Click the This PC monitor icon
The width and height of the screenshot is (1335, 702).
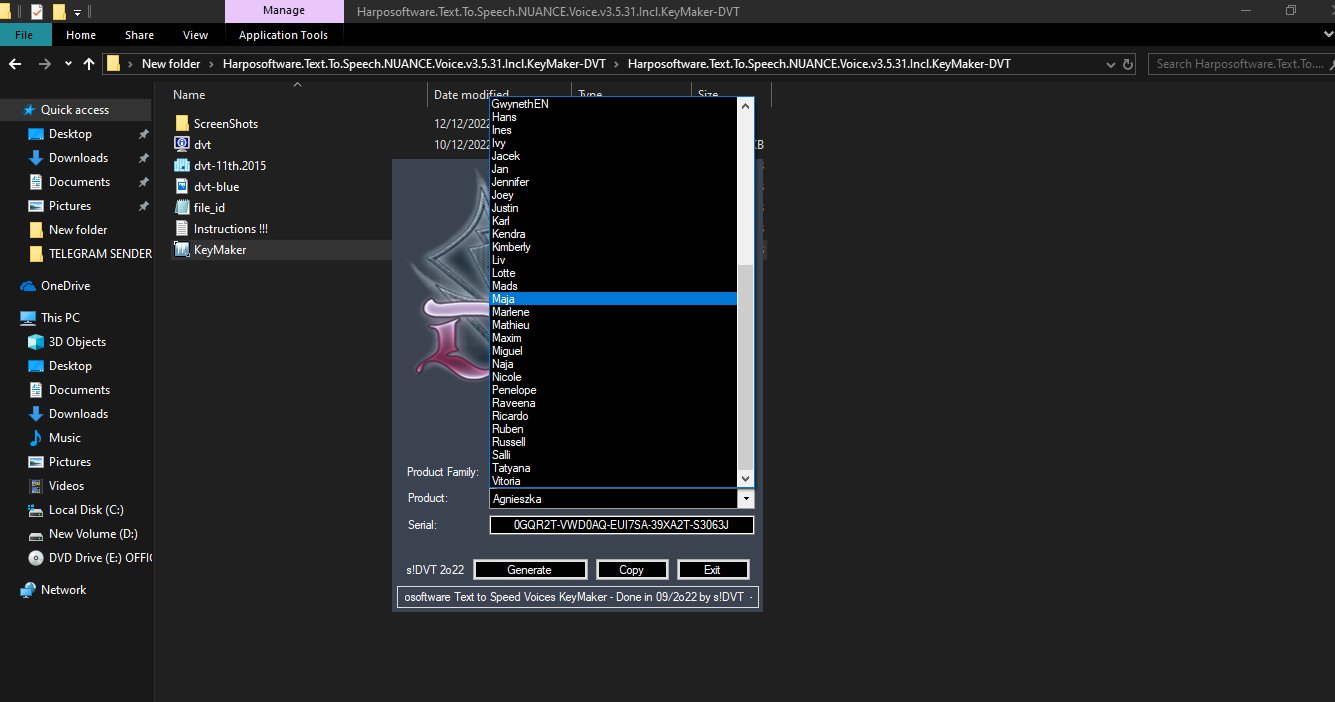click(28, 318)
